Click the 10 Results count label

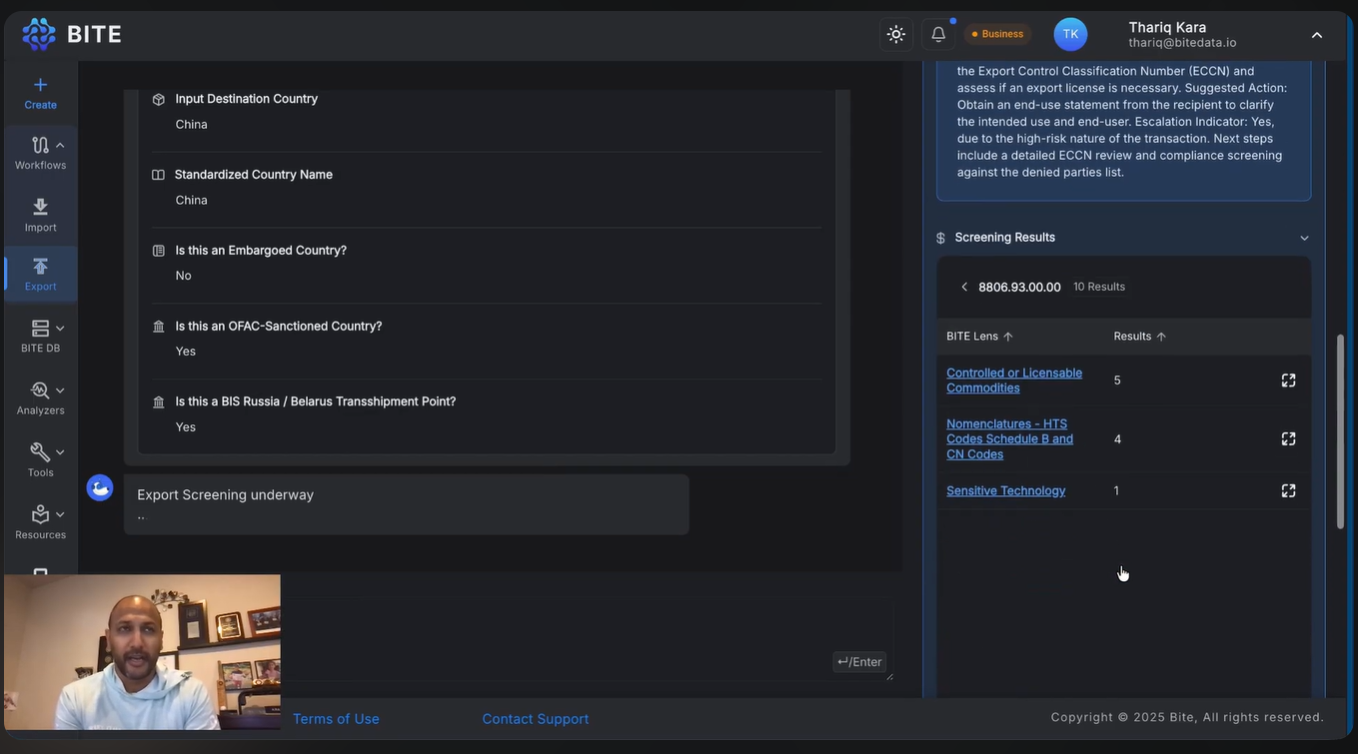coord(1099,287)
